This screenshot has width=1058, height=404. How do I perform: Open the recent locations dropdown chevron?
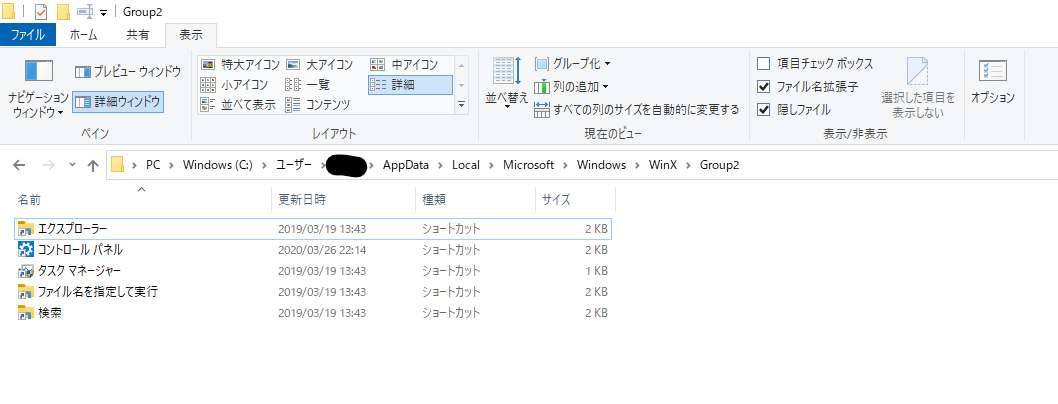(x=73, y=165)
